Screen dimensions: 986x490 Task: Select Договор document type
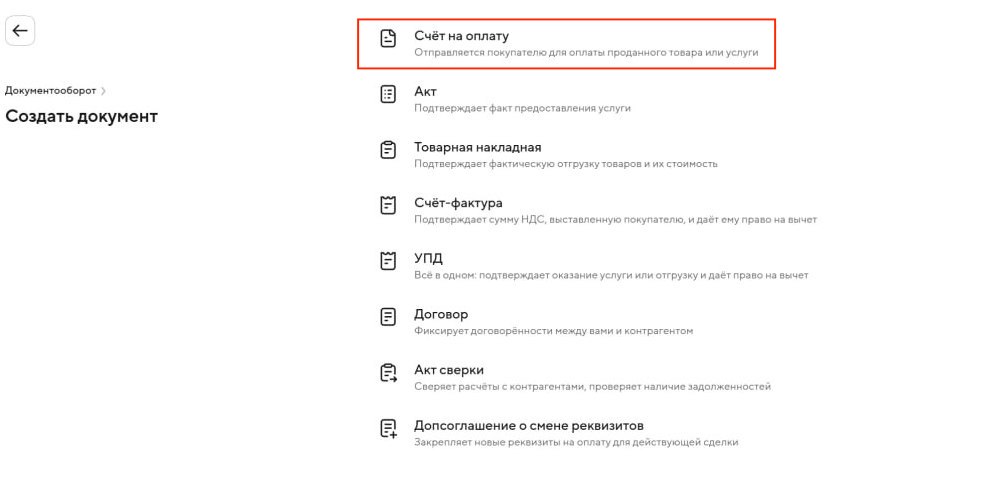click(441, 314)
